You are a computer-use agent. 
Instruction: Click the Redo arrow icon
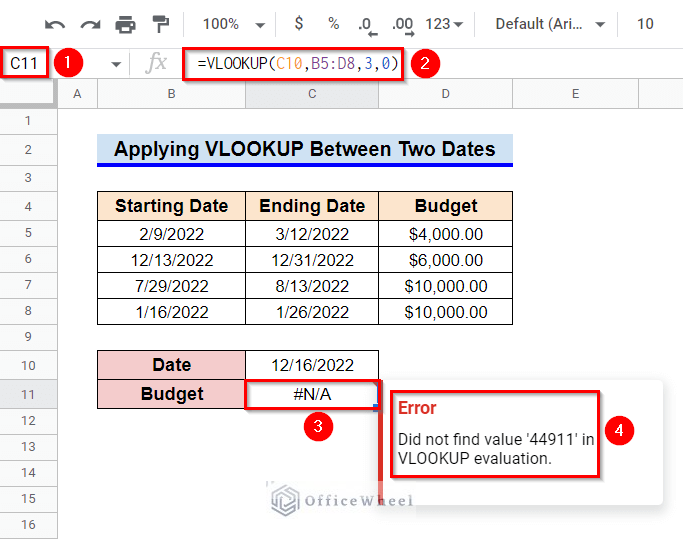point(90,24)
